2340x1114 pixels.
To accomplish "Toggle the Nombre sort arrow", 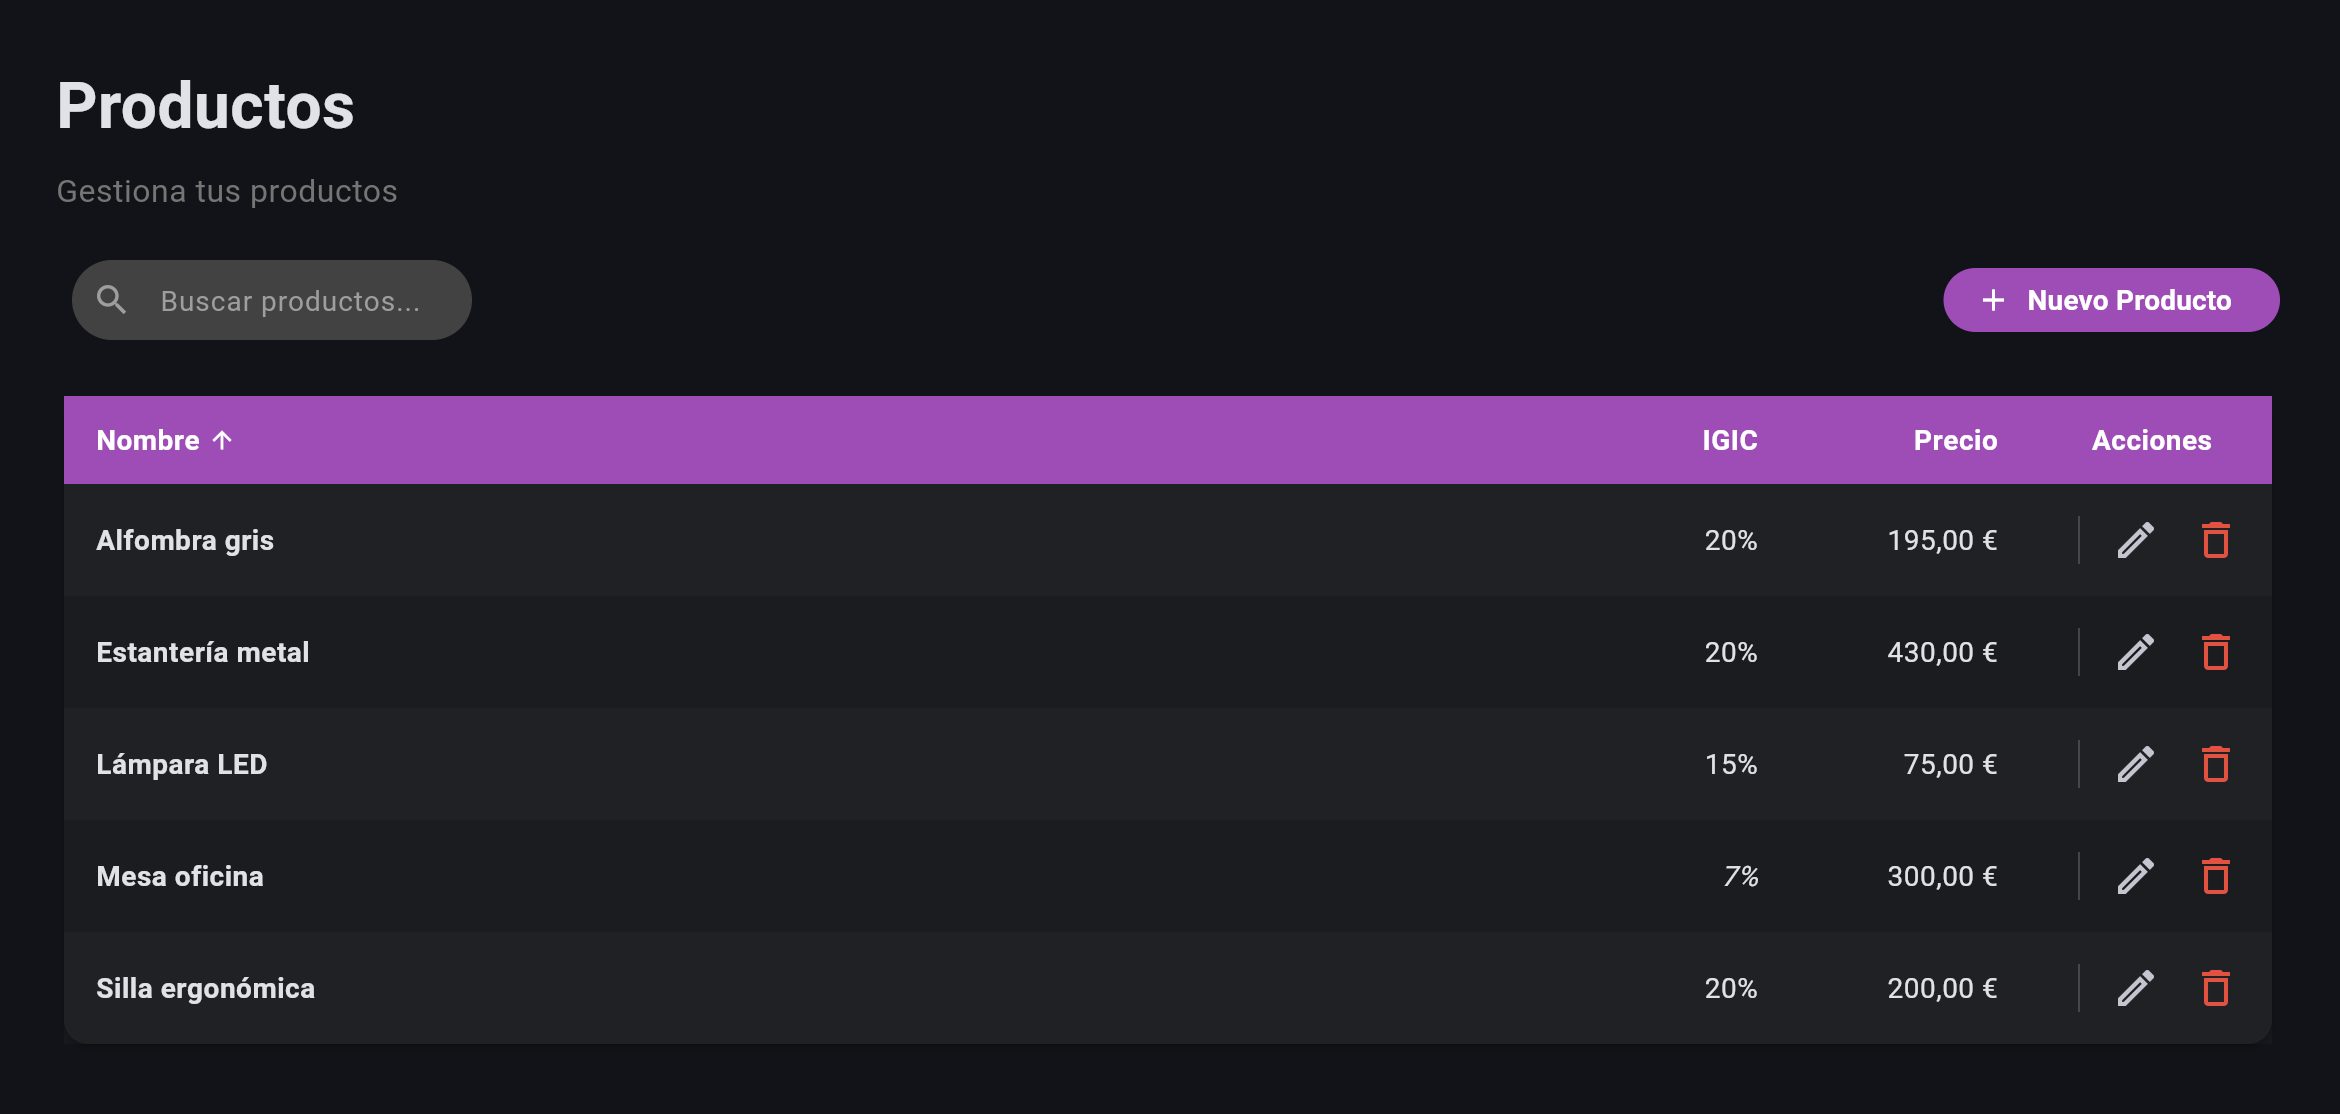I will (222, 440).
